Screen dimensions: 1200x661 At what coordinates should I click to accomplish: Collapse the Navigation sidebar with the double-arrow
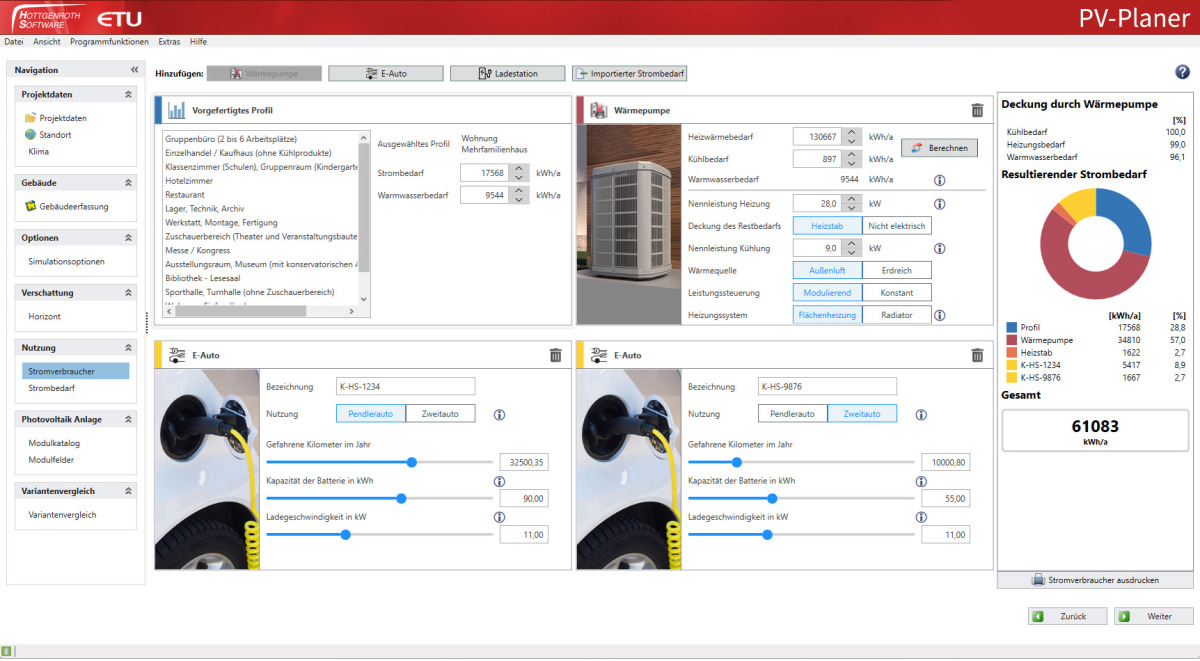pos(136,69)
